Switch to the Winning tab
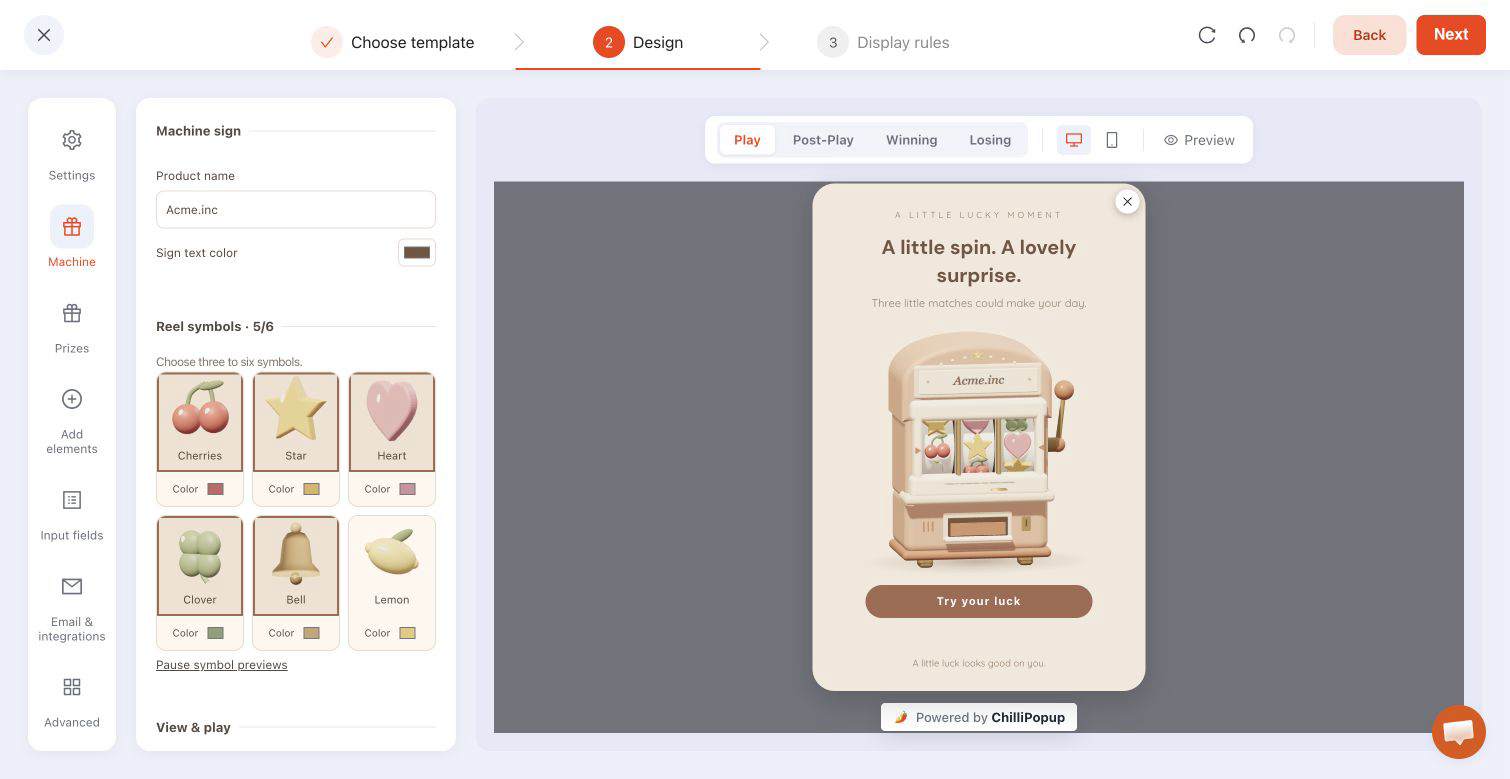 (911, 140)
